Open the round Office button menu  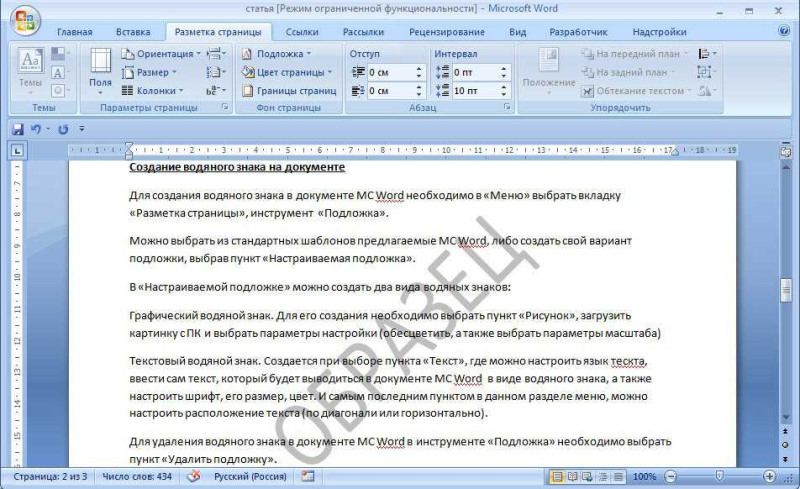point(22,18)
